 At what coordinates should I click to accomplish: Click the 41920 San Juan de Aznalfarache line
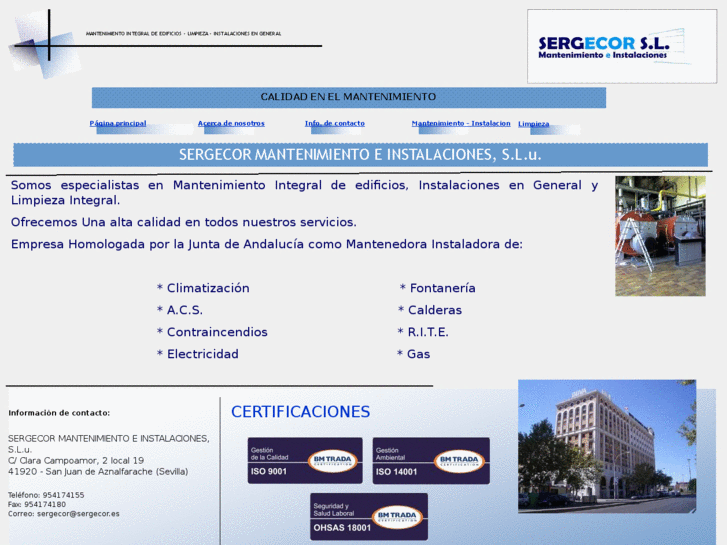pos(98,472)
